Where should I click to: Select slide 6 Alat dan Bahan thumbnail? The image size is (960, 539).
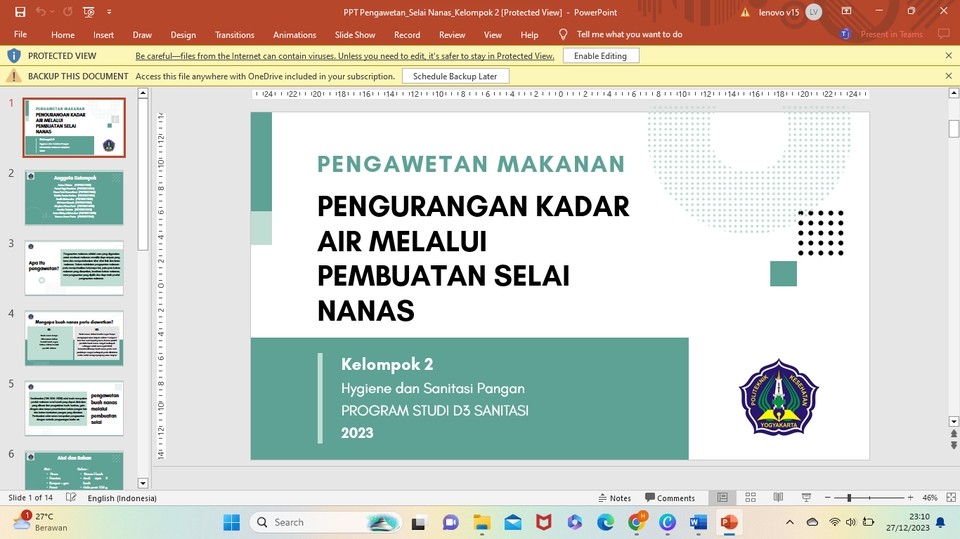tap(74, 470)
